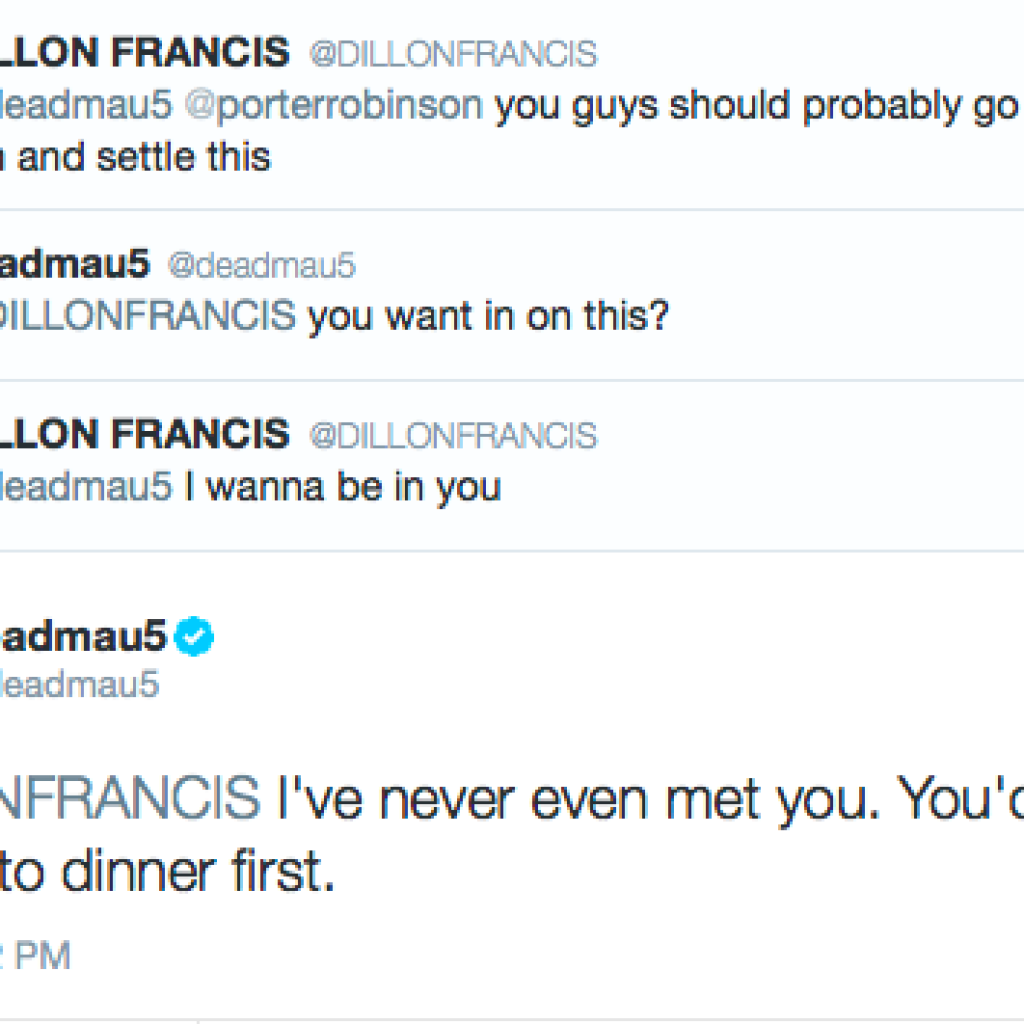This screenshot has width=1024, height=1024.
Task: Open DILLON FRANCIS profile name in the top tweet
Action: [143, 52]
